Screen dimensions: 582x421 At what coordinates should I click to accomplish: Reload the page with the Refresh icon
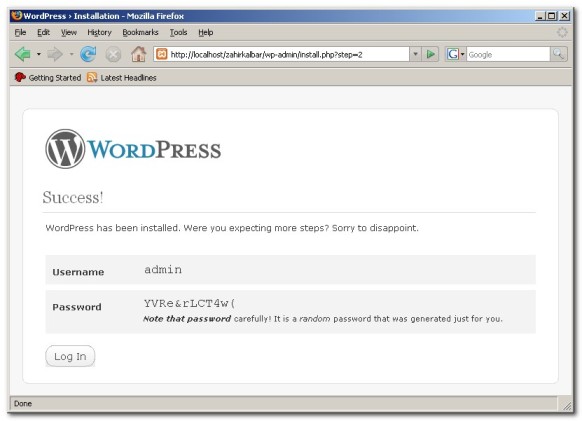88,55
